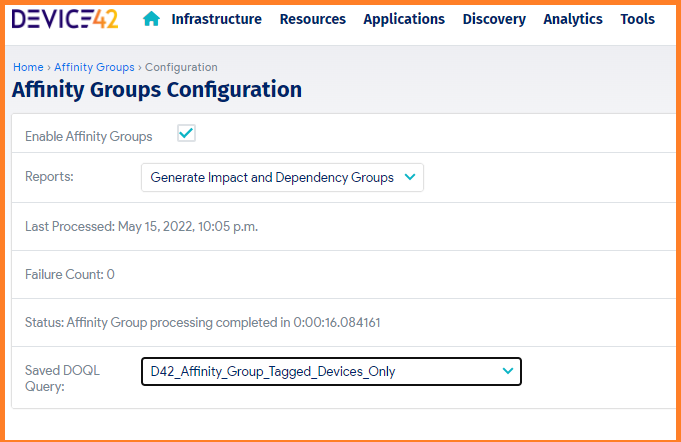This screenshot has height=442, width=681.
Task: Click the Failure Count text
Action: coord(70,274)
